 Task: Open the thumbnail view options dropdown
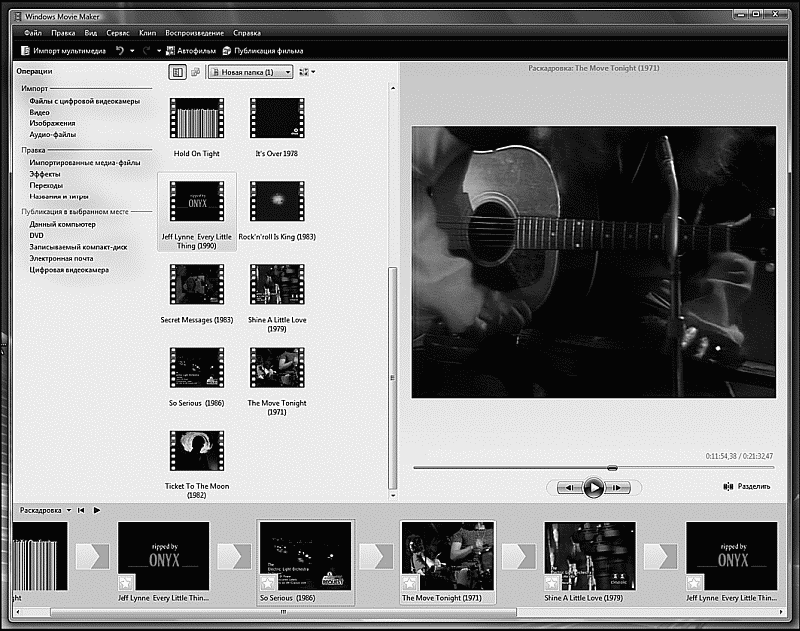[x=306, y=72]
